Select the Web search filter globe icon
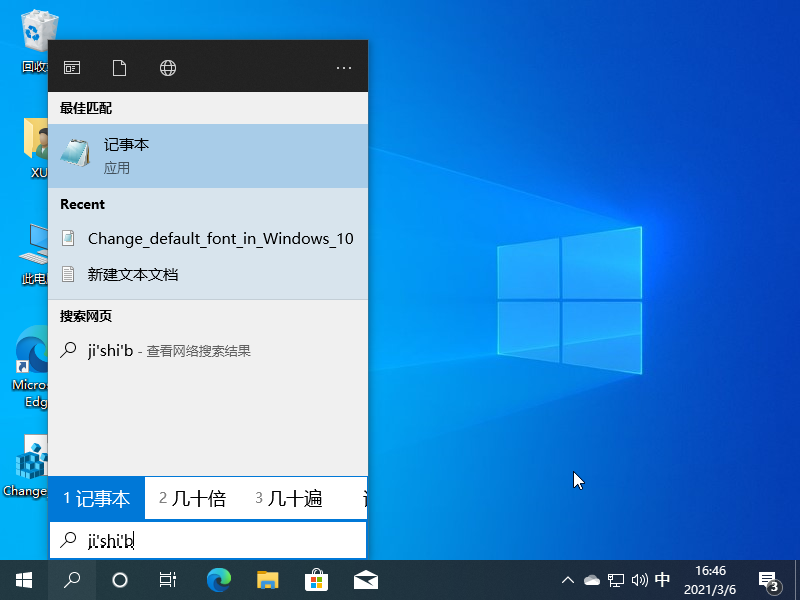The width and height of the screenshot is (800, 600). tap(167, 67)
